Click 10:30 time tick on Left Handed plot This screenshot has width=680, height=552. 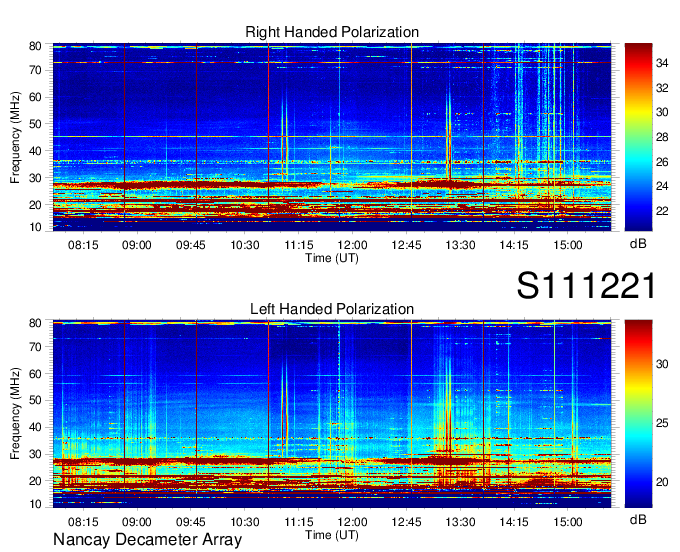245,522
